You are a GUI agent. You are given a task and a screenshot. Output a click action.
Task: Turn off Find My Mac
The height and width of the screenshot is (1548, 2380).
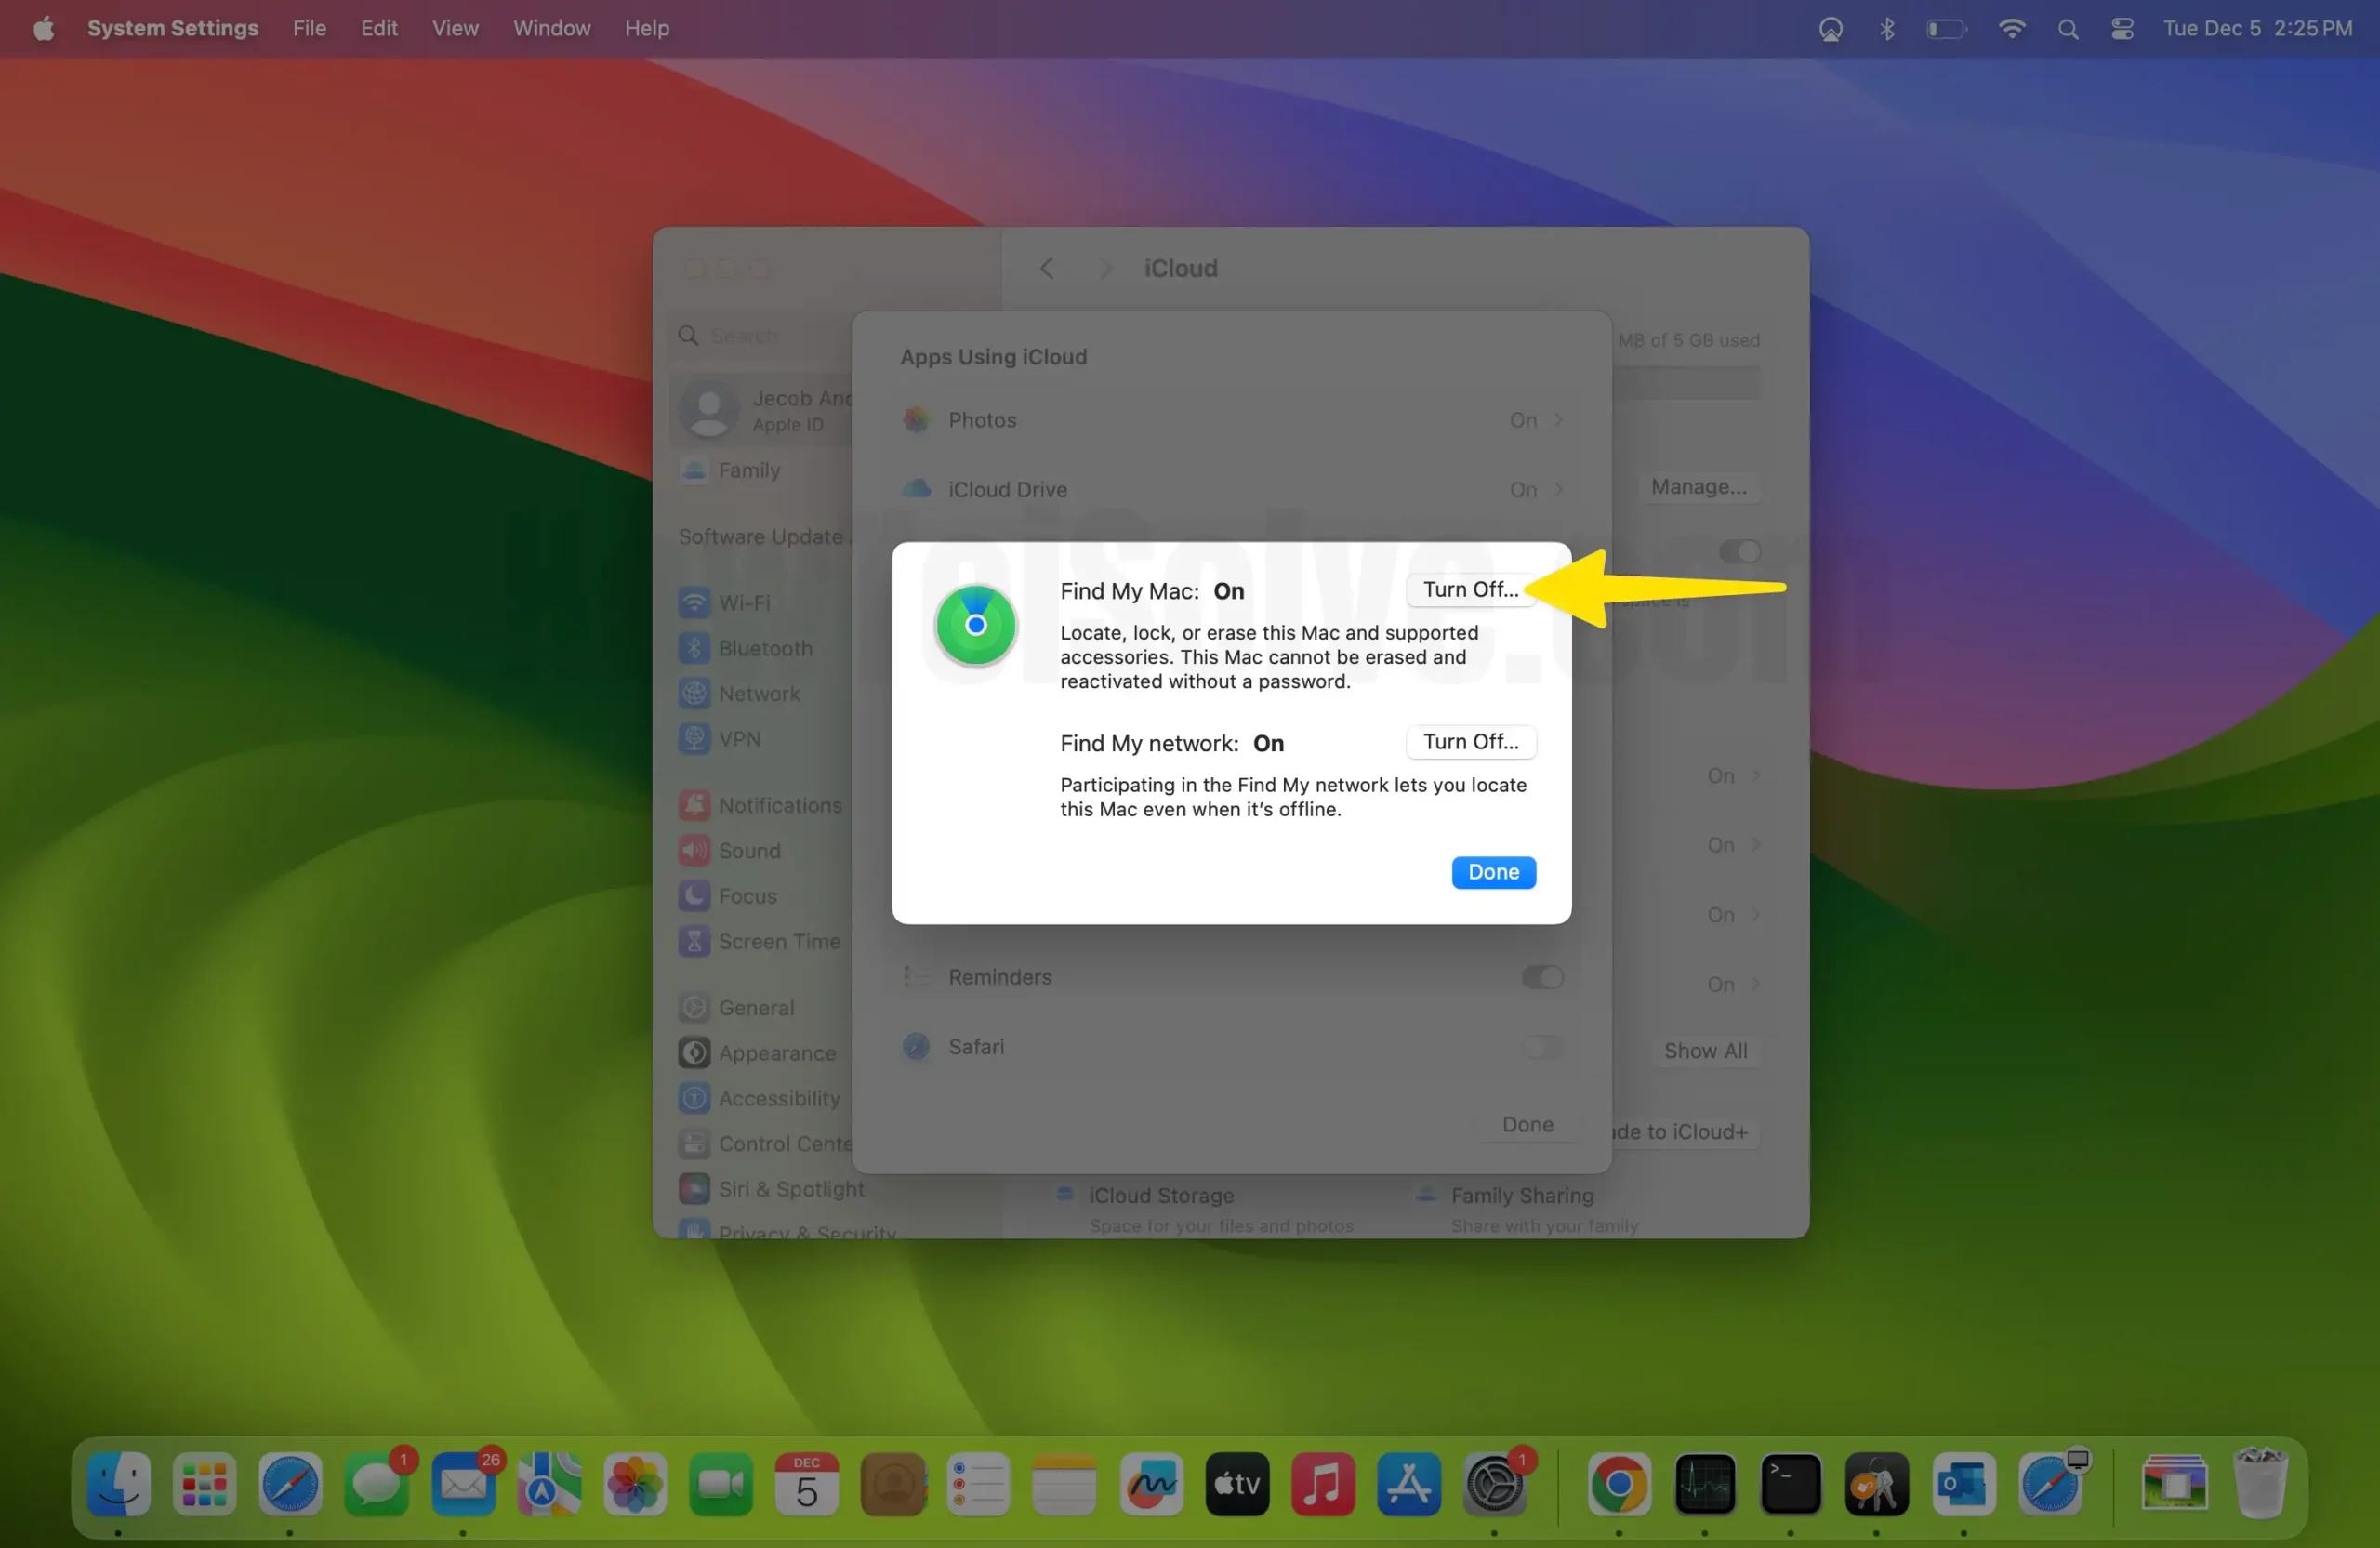coord(1470,590)
